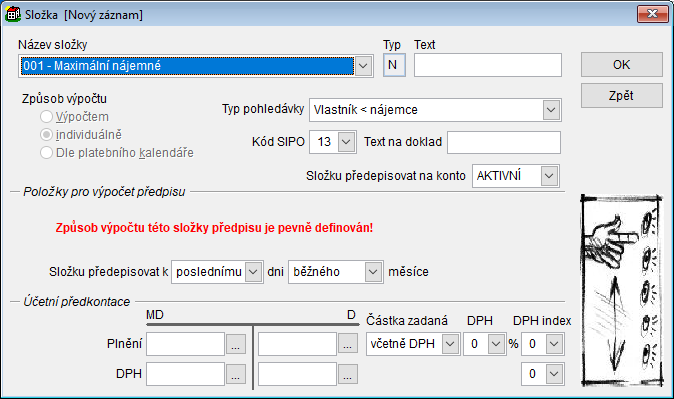Select the individuálně radio button
Screen dimensions: 674x399
click(x=46, y=135)
